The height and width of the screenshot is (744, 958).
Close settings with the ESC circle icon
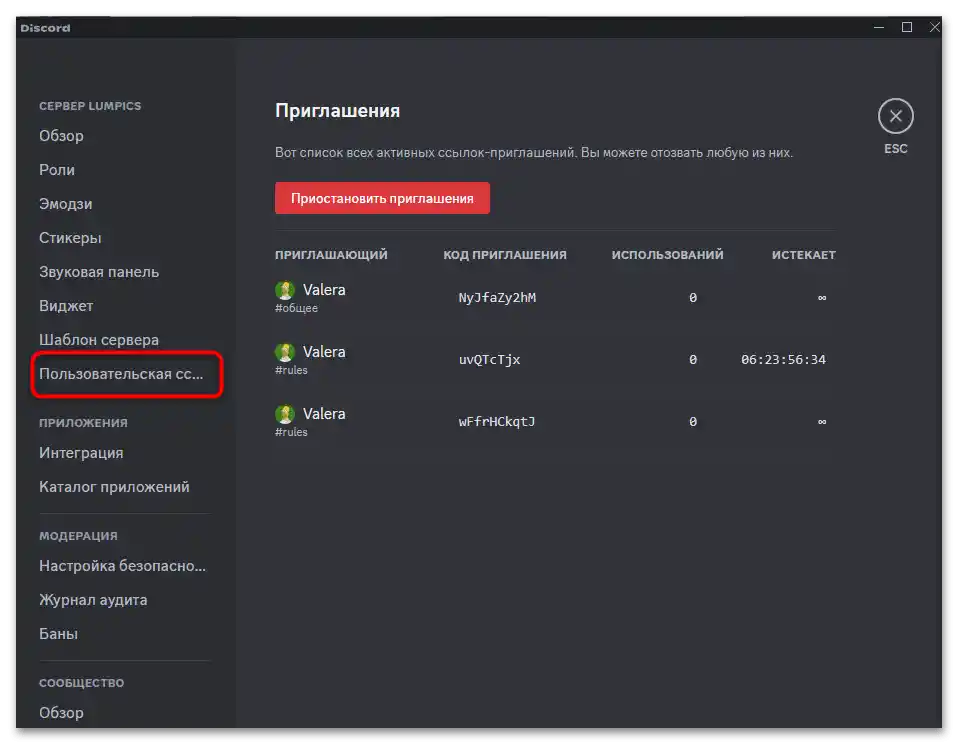(895, 117)
